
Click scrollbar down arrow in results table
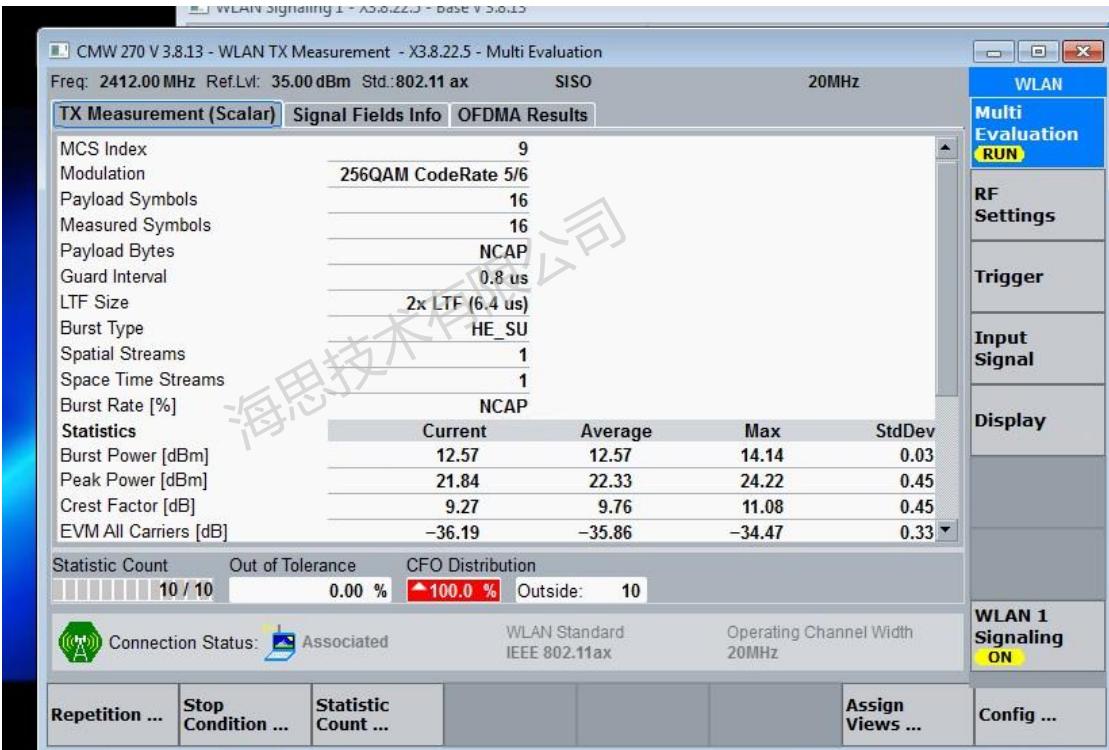point(946,531)
